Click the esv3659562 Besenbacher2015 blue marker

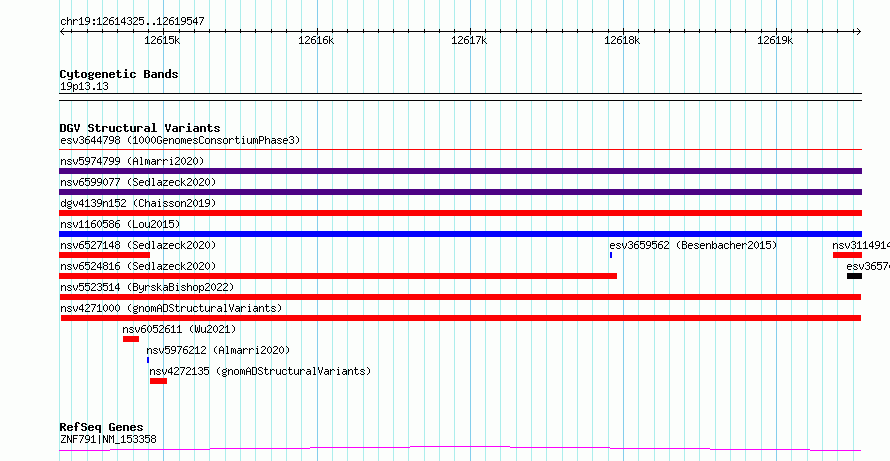tap(611, 255)
